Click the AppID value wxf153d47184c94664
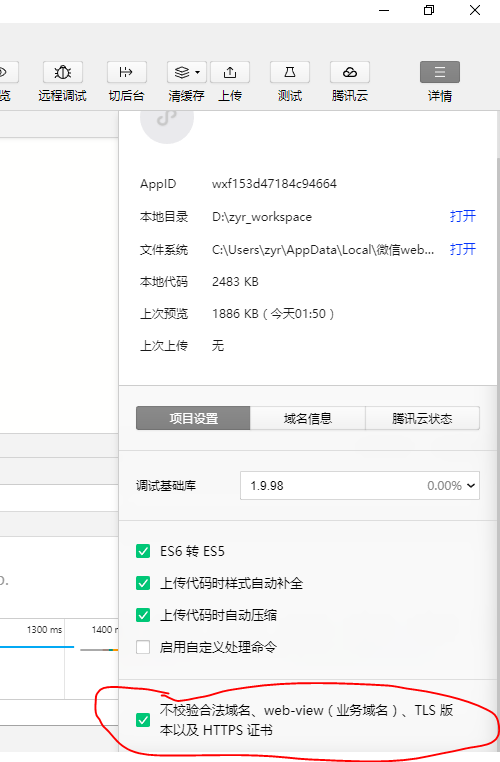The image size is (500, 762). (x=274, y=184)
